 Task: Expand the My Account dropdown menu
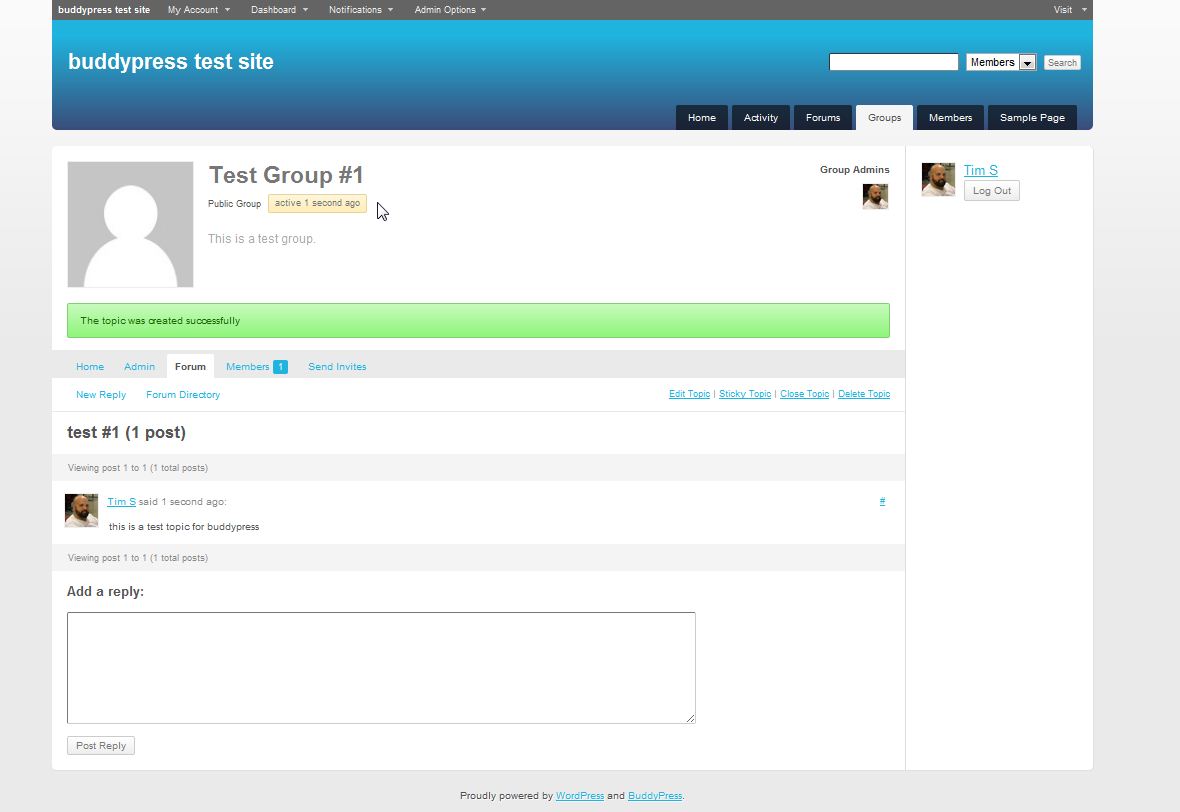pos(199,10)
